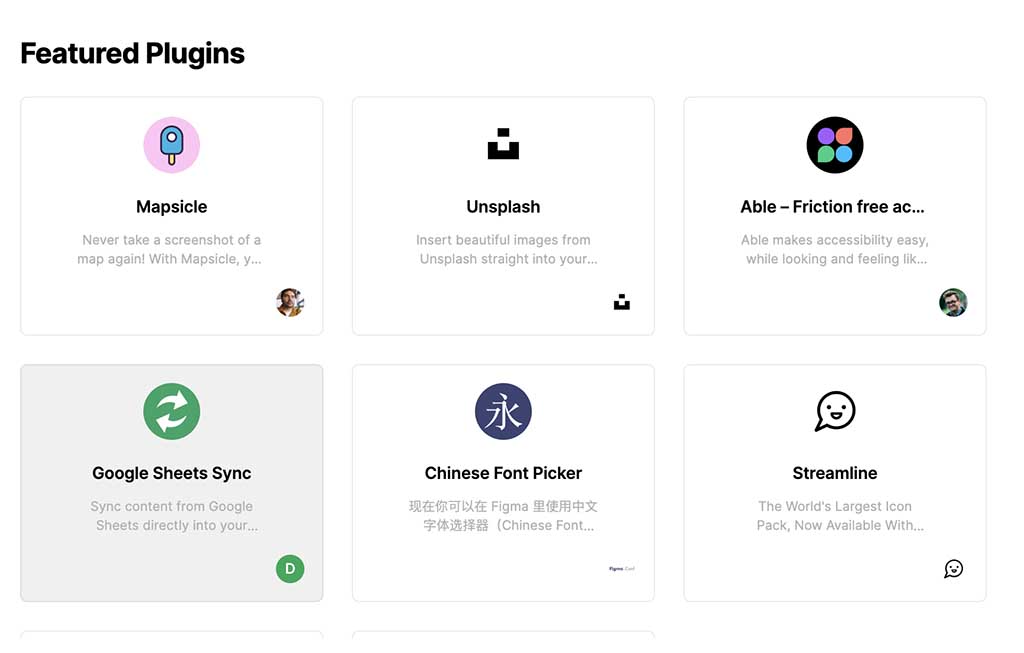This screenshot has height=653, width=1024.
Task: Open the Google Sheets Sync title
Action: pos(172,473)
